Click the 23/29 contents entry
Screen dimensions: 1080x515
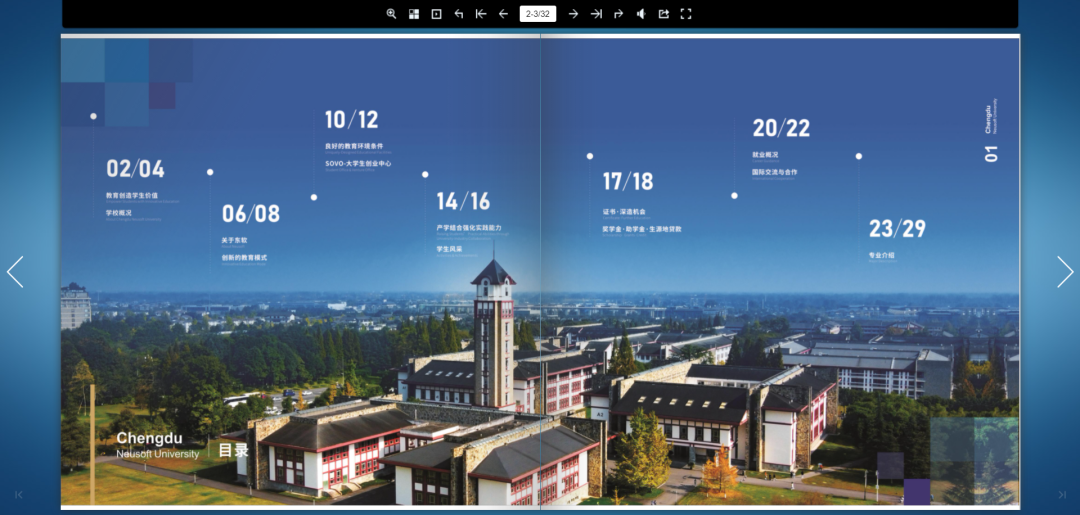click(897, 229)
